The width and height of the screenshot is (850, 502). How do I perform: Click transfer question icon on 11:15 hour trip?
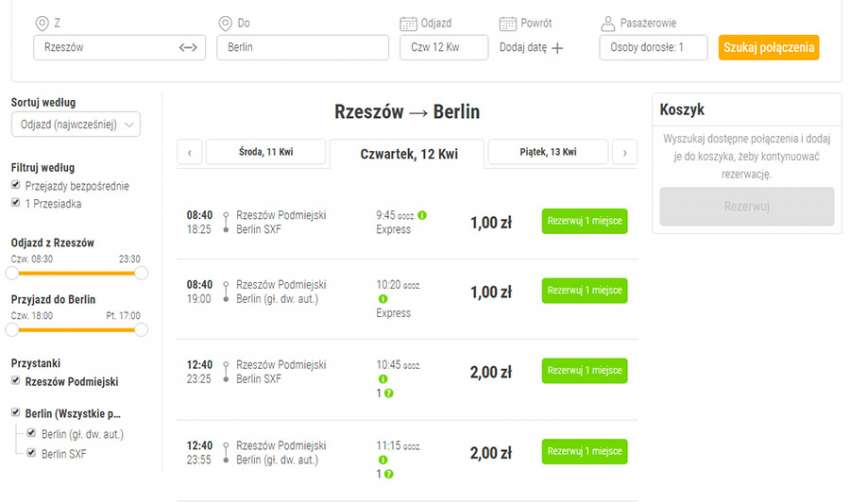click(x=388, y=473)
